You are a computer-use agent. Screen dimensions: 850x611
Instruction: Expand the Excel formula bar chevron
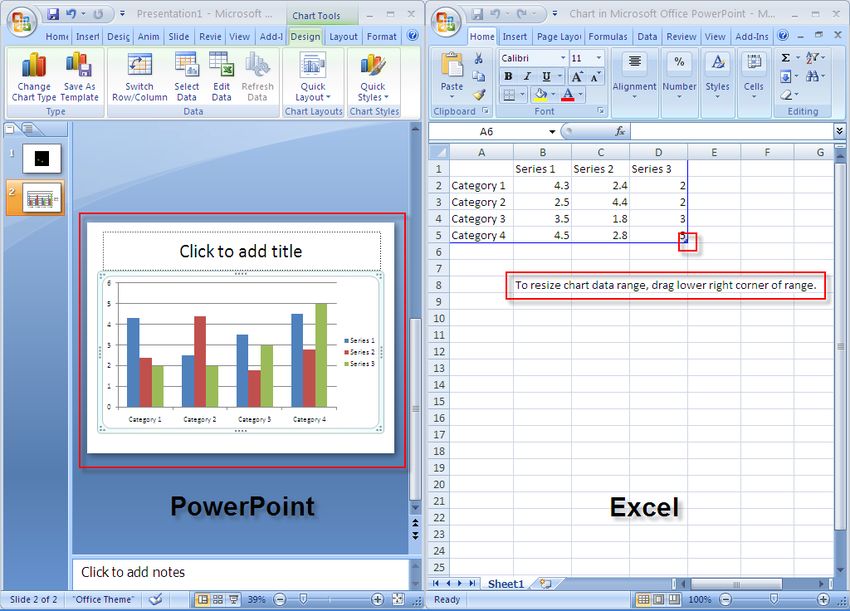click(839, 131)
